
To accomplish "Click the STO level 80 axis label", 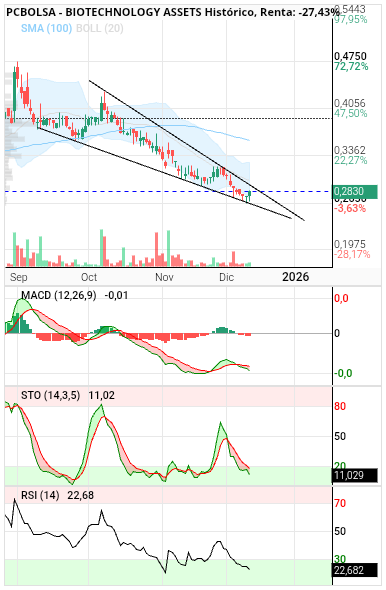I will tap(340, 406).
